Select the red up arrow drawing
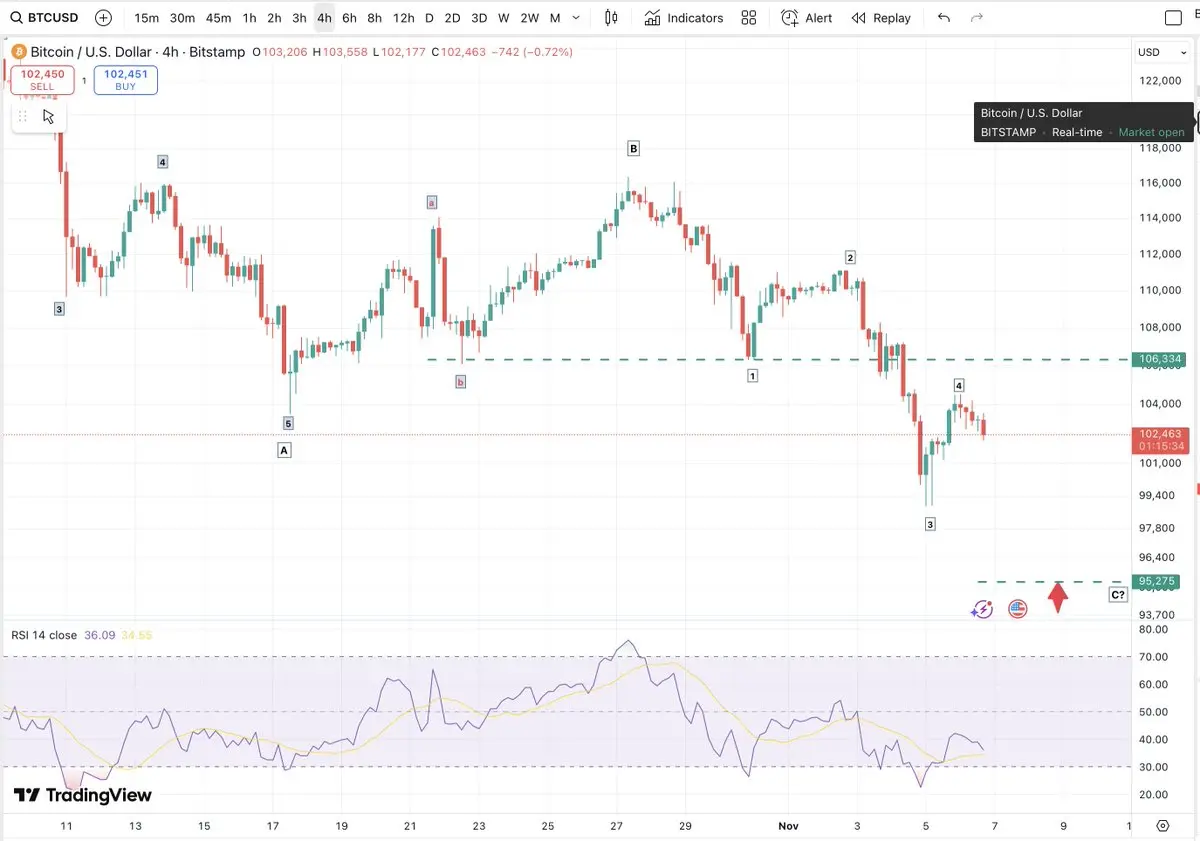 coord(1058,597)
